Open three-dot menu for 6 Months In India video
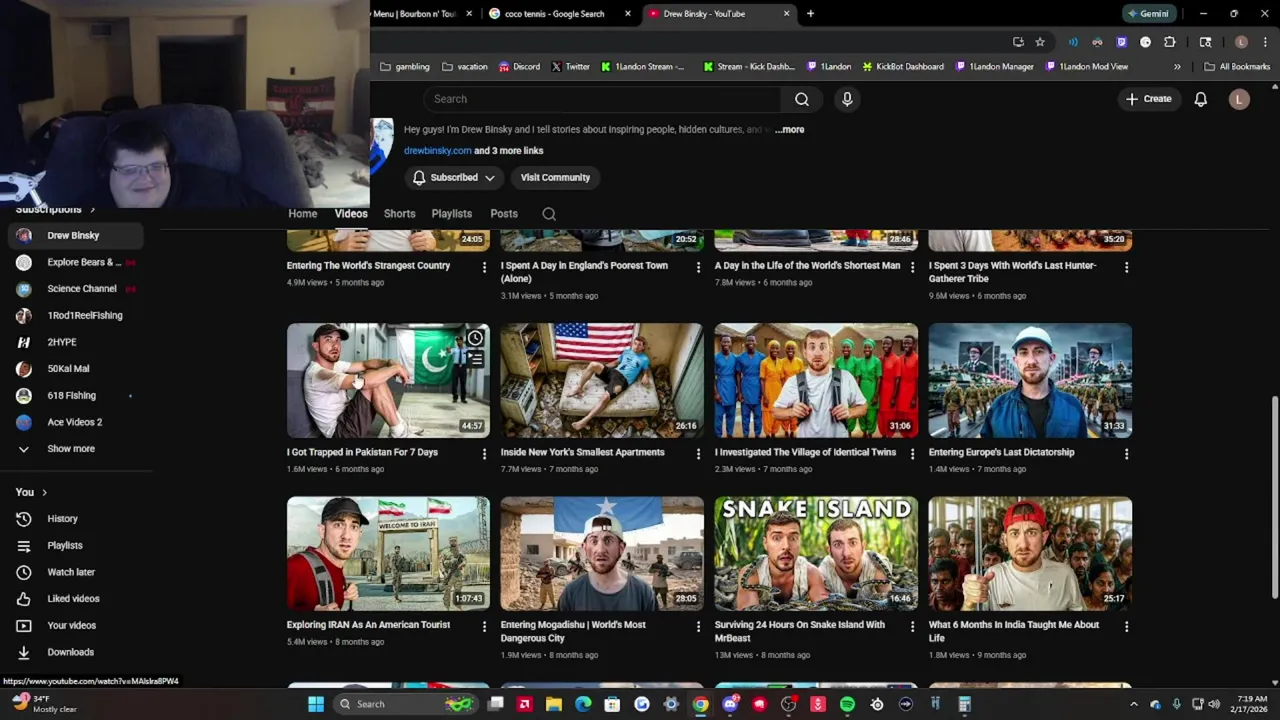The image size is (1280, 720). (1126, 626)
